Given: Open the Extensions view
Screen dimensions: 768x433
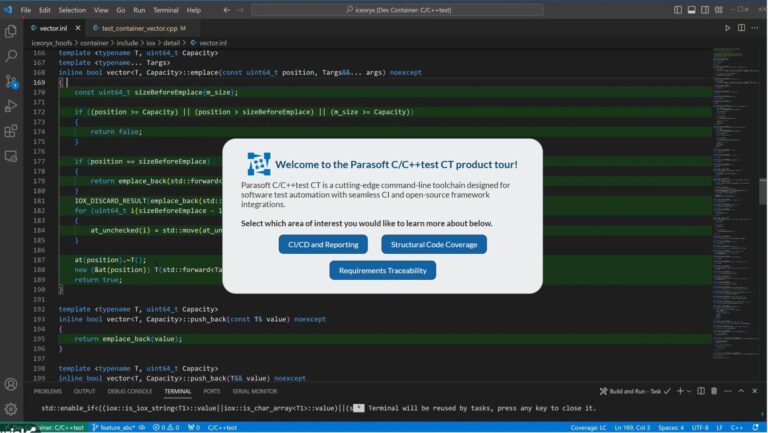Looking at the screenshot, I should [11, 131].
